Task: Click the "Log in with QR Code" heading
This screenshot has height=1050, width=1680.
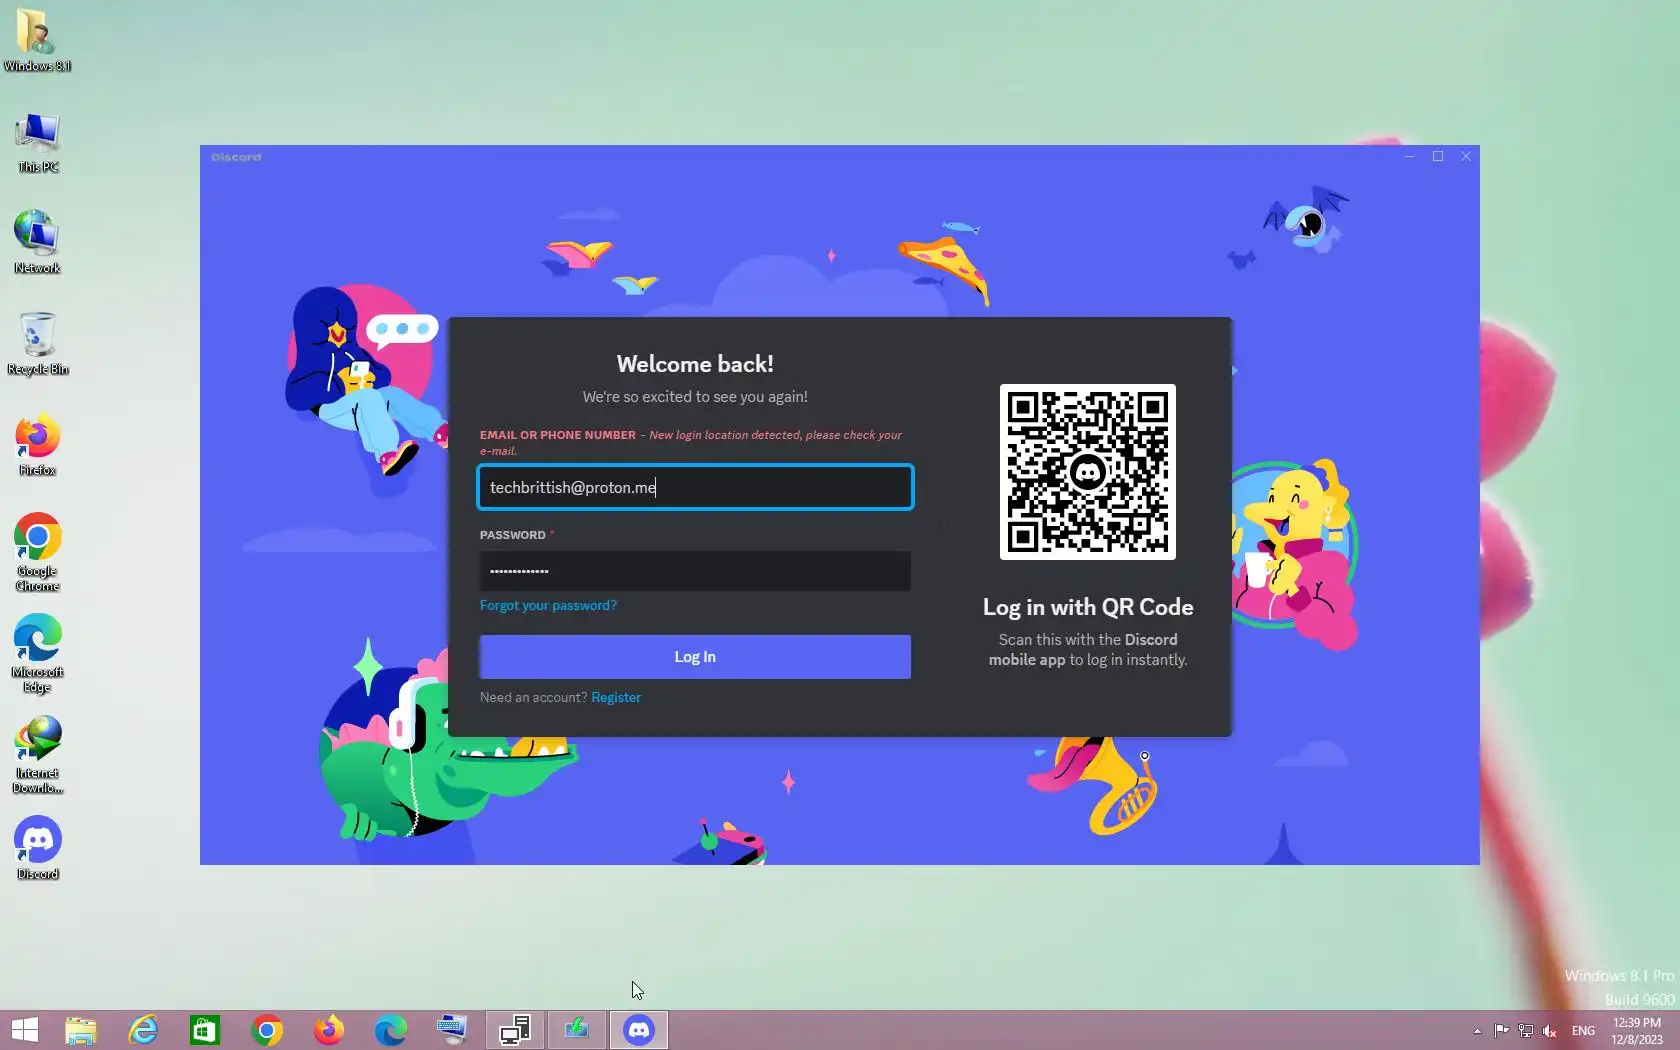Action: (1088, 607)
